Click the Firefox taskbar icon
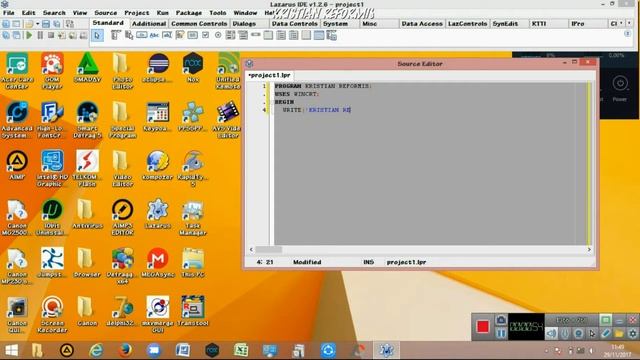The width and height of the screenshot is (640, 360). pos(125,350)
